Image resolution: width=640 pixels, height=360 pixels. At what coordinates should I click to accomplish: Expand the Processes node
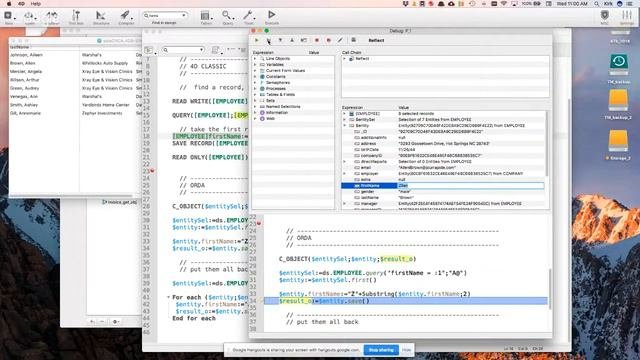(256, 89)
